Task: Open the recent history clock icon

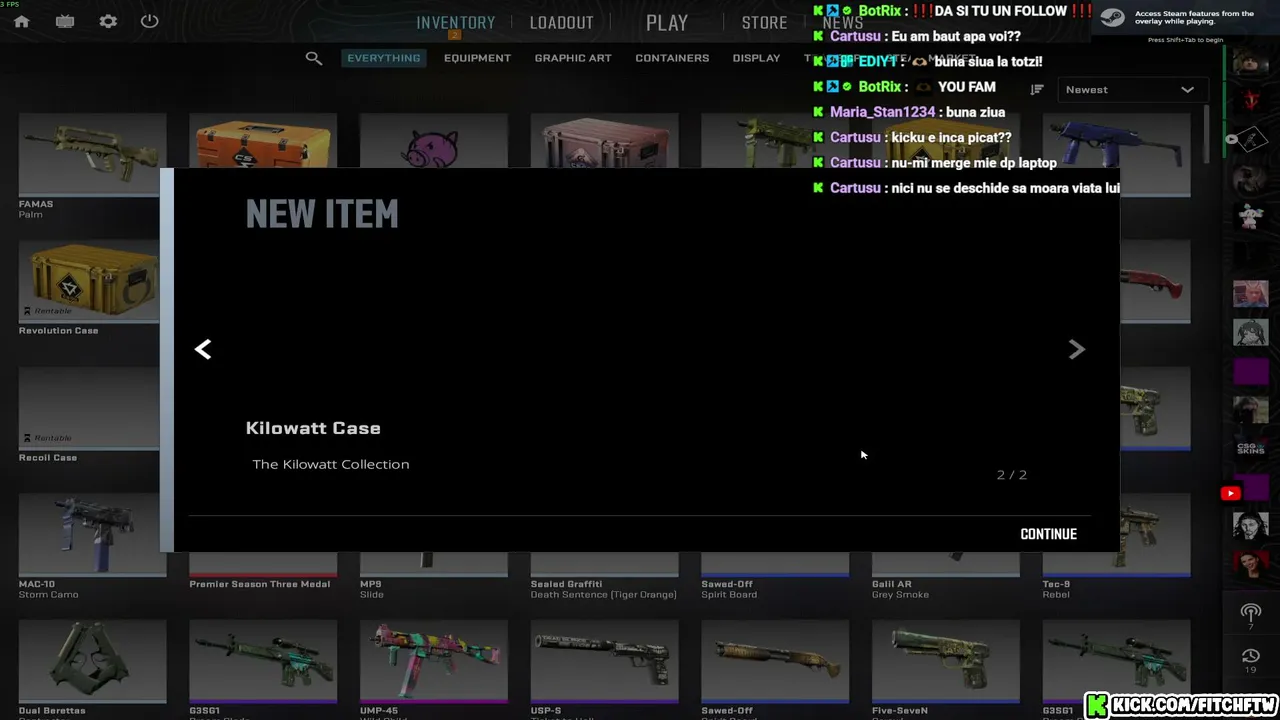Action: (1251, 656)
